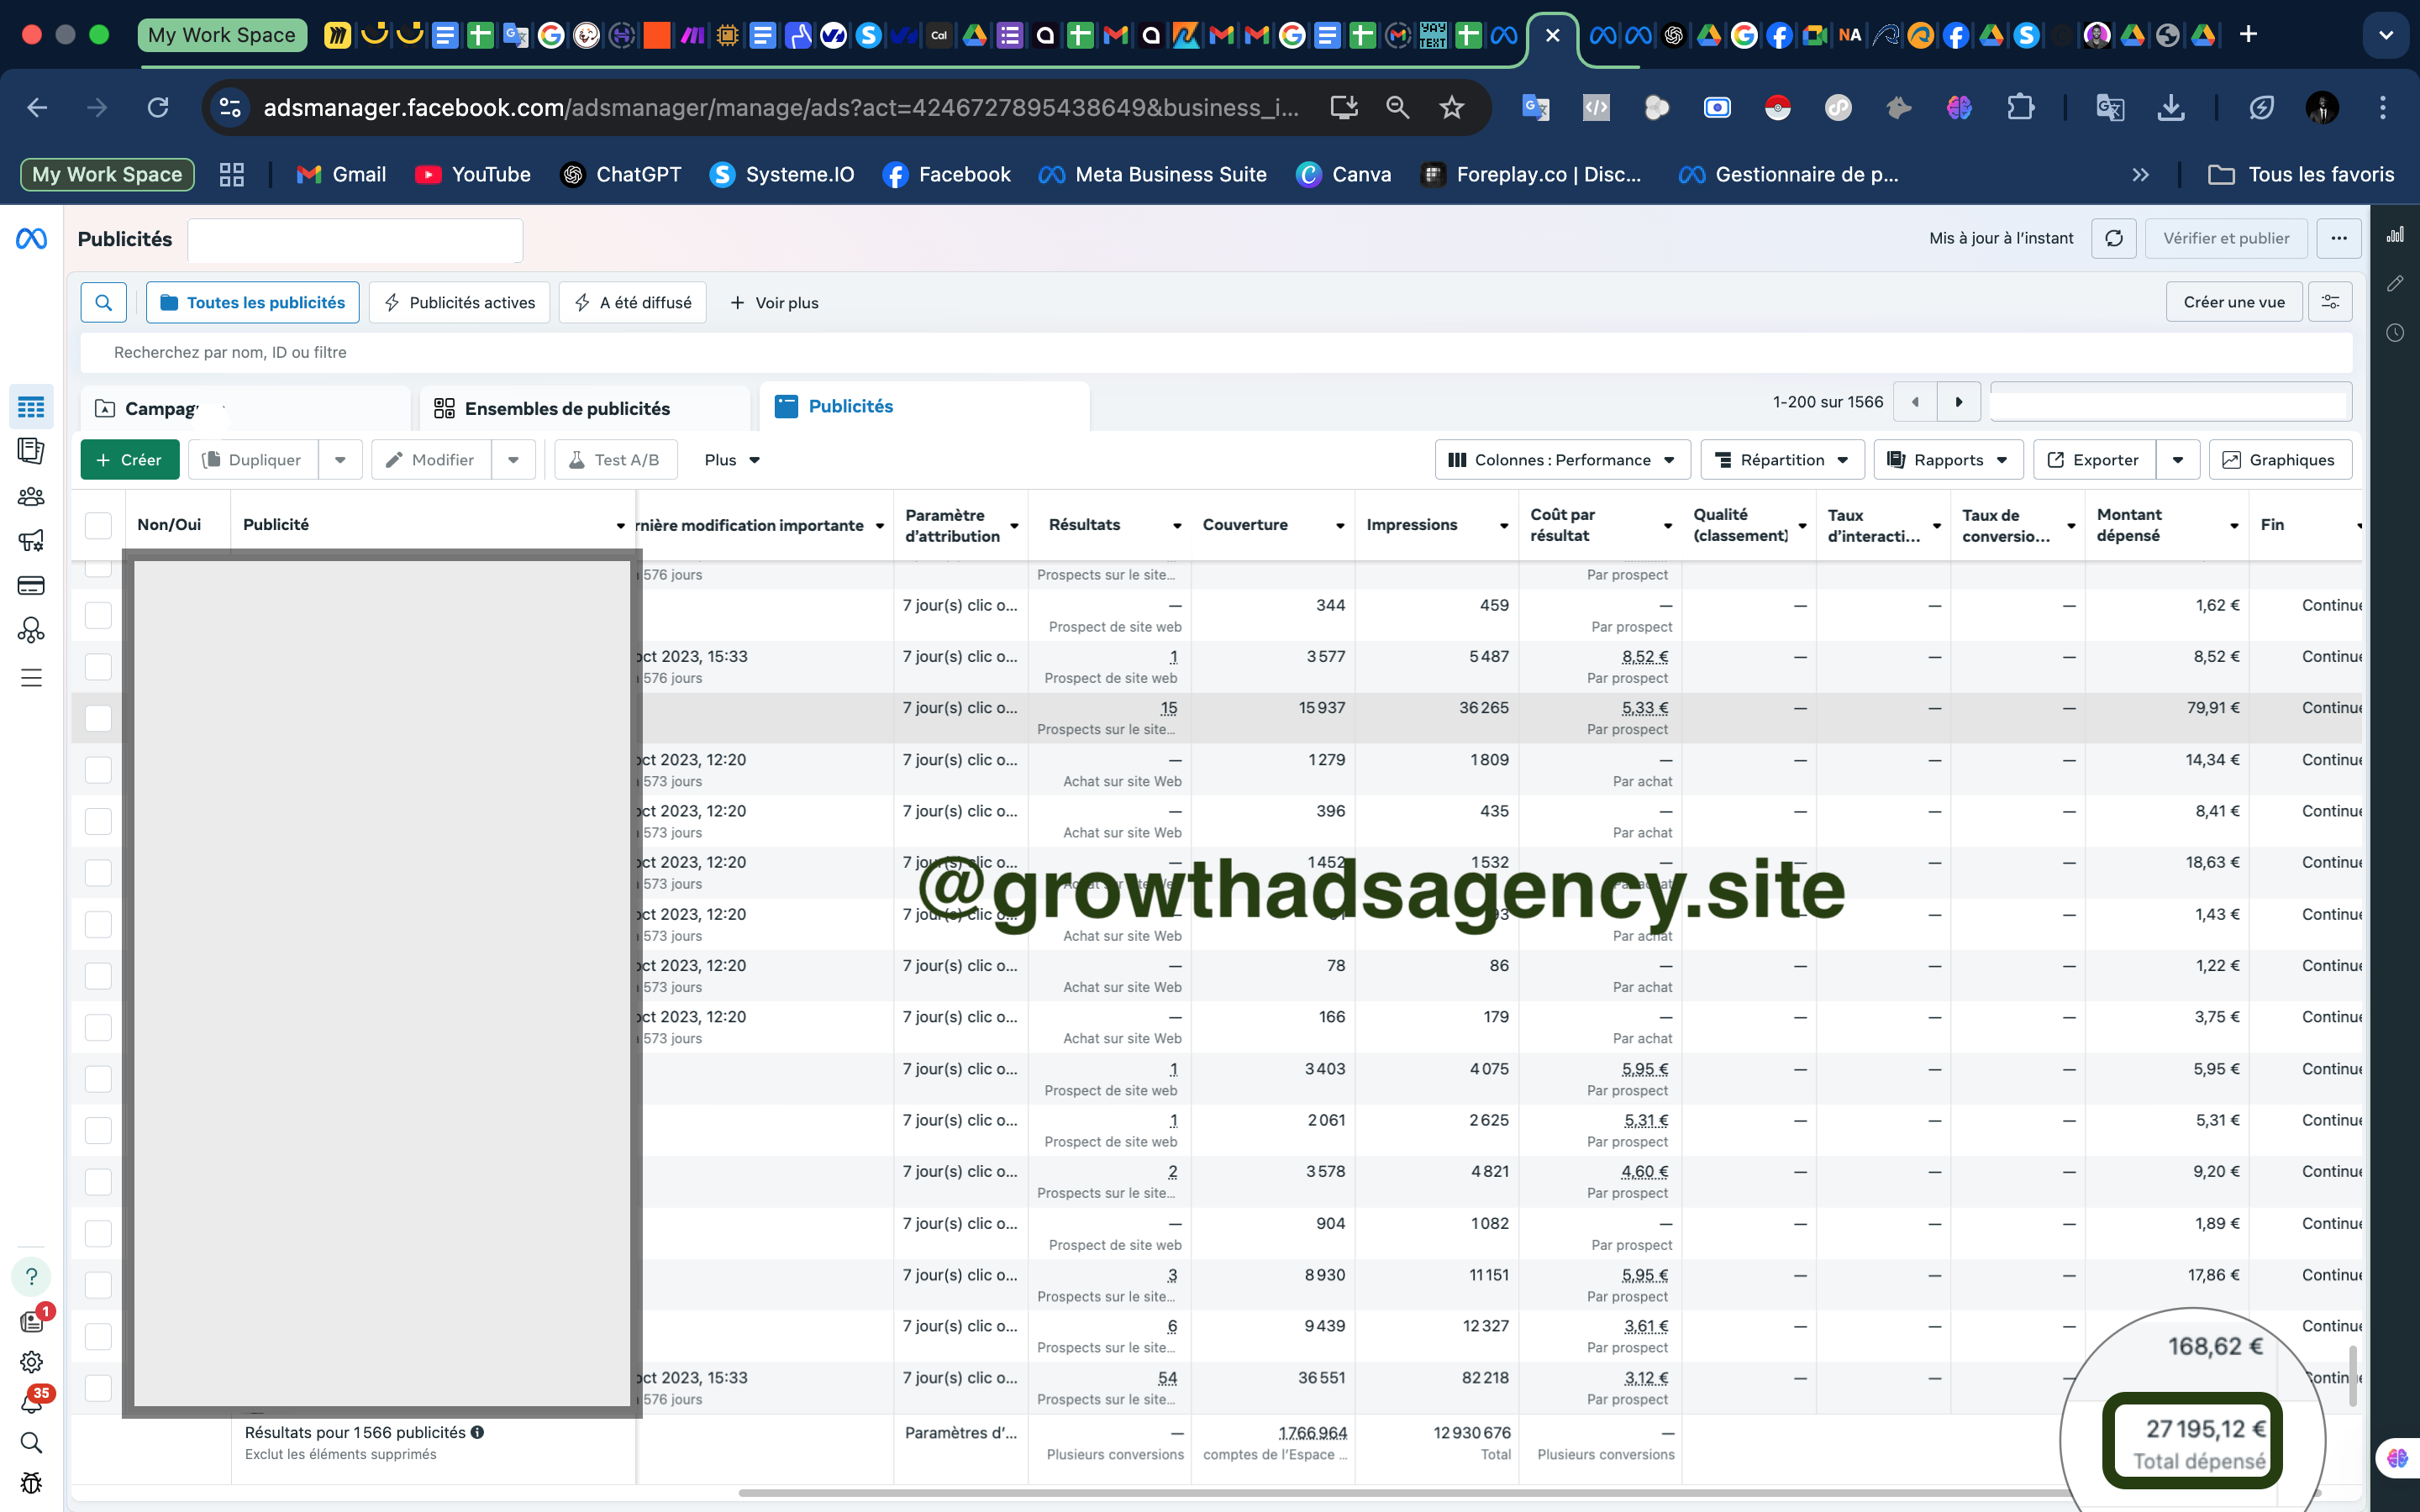This screenshot has height=1512, width=2420.
Task: Open the Plus dropdown menu
Action: 732,459
